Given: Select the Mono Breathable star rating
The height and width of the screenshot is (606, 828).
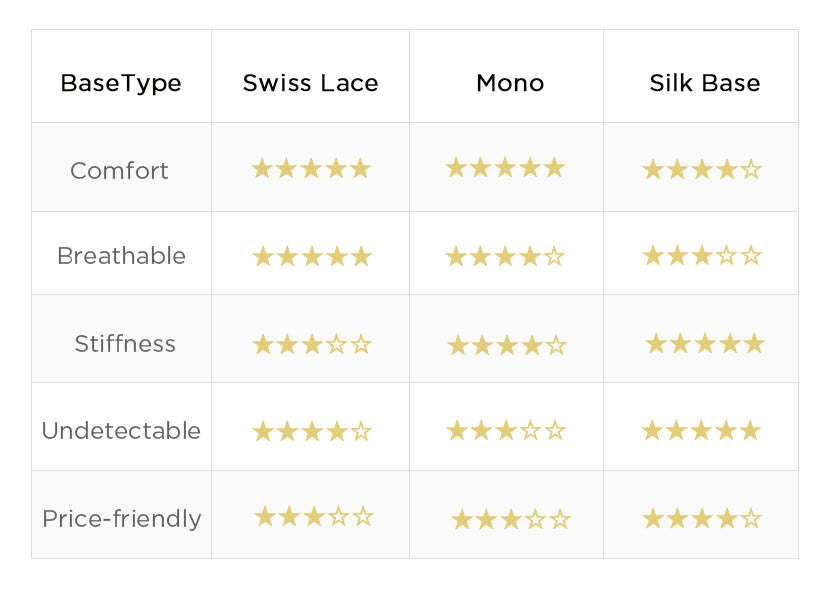Looking at the screenshot, I should [505, 257].
